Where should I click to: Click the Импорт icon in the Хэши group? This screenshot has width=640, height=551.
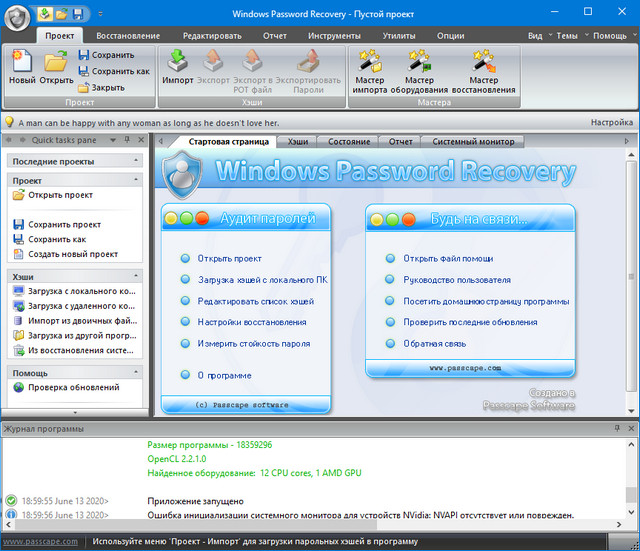(178, 67)
